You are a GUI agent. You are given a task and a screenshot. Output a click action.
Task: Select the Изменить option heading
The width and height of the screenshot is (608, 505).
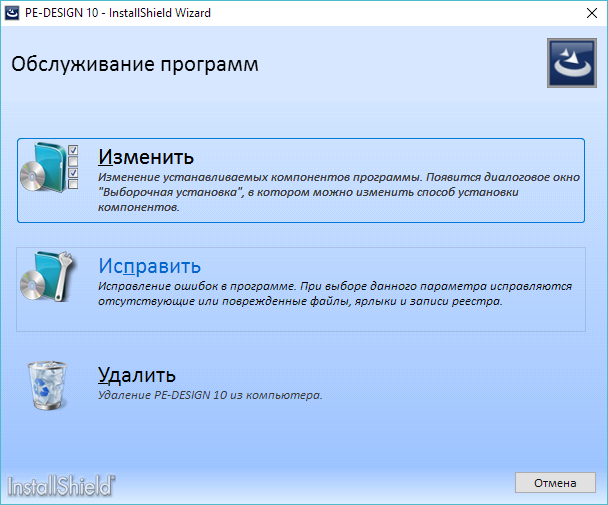click(146, 157)
